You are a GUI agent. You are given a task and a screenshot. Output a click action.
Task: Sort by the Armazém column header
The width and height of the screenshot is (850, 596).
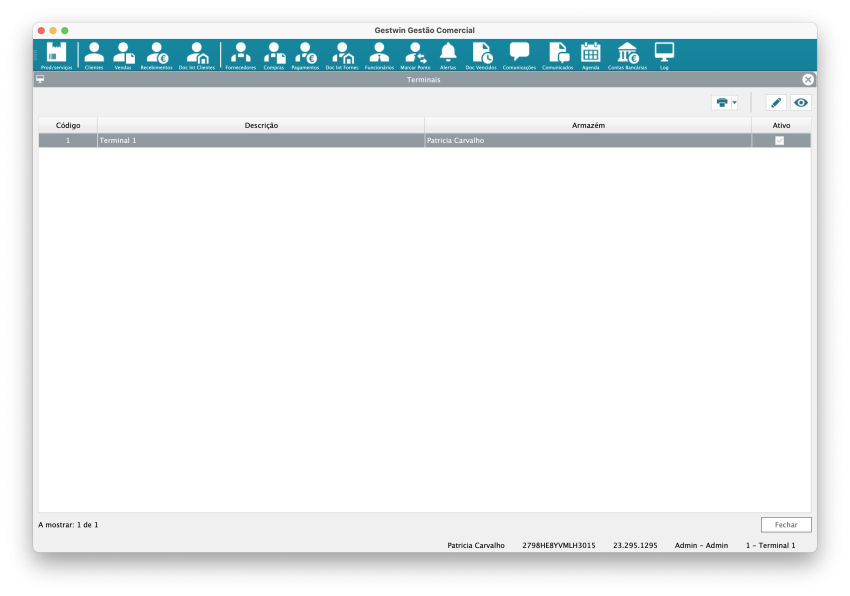pos(588,125)
